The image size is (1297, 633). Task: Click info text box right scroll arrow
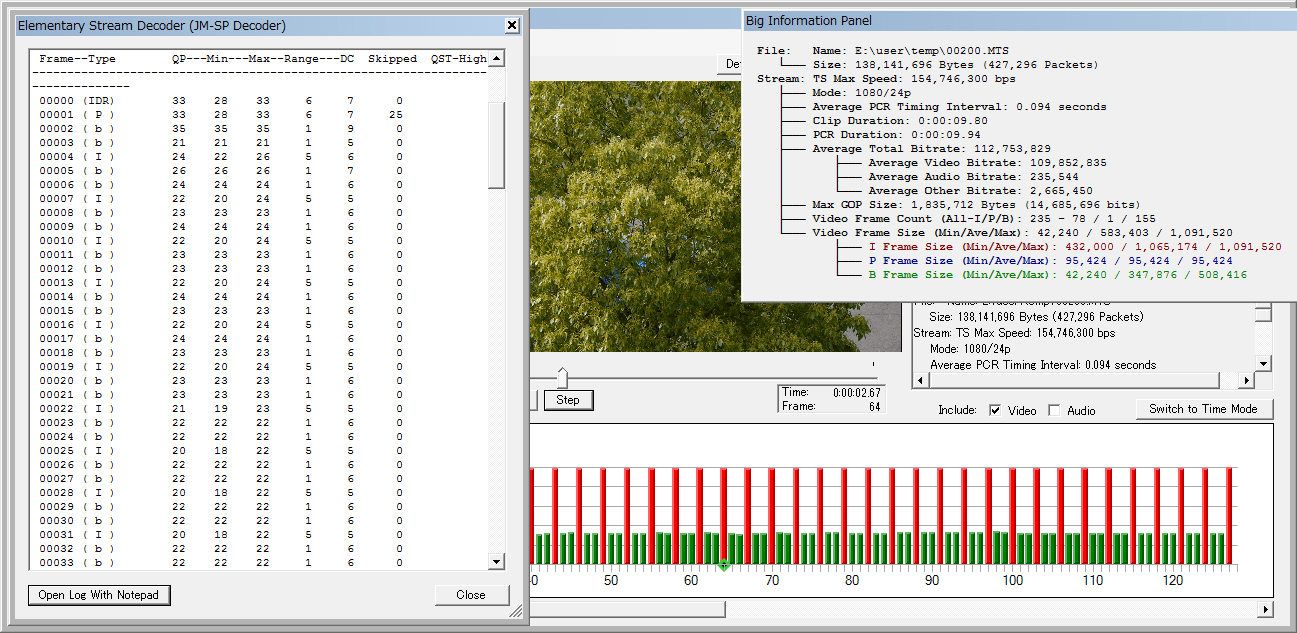coord(1246,381)
